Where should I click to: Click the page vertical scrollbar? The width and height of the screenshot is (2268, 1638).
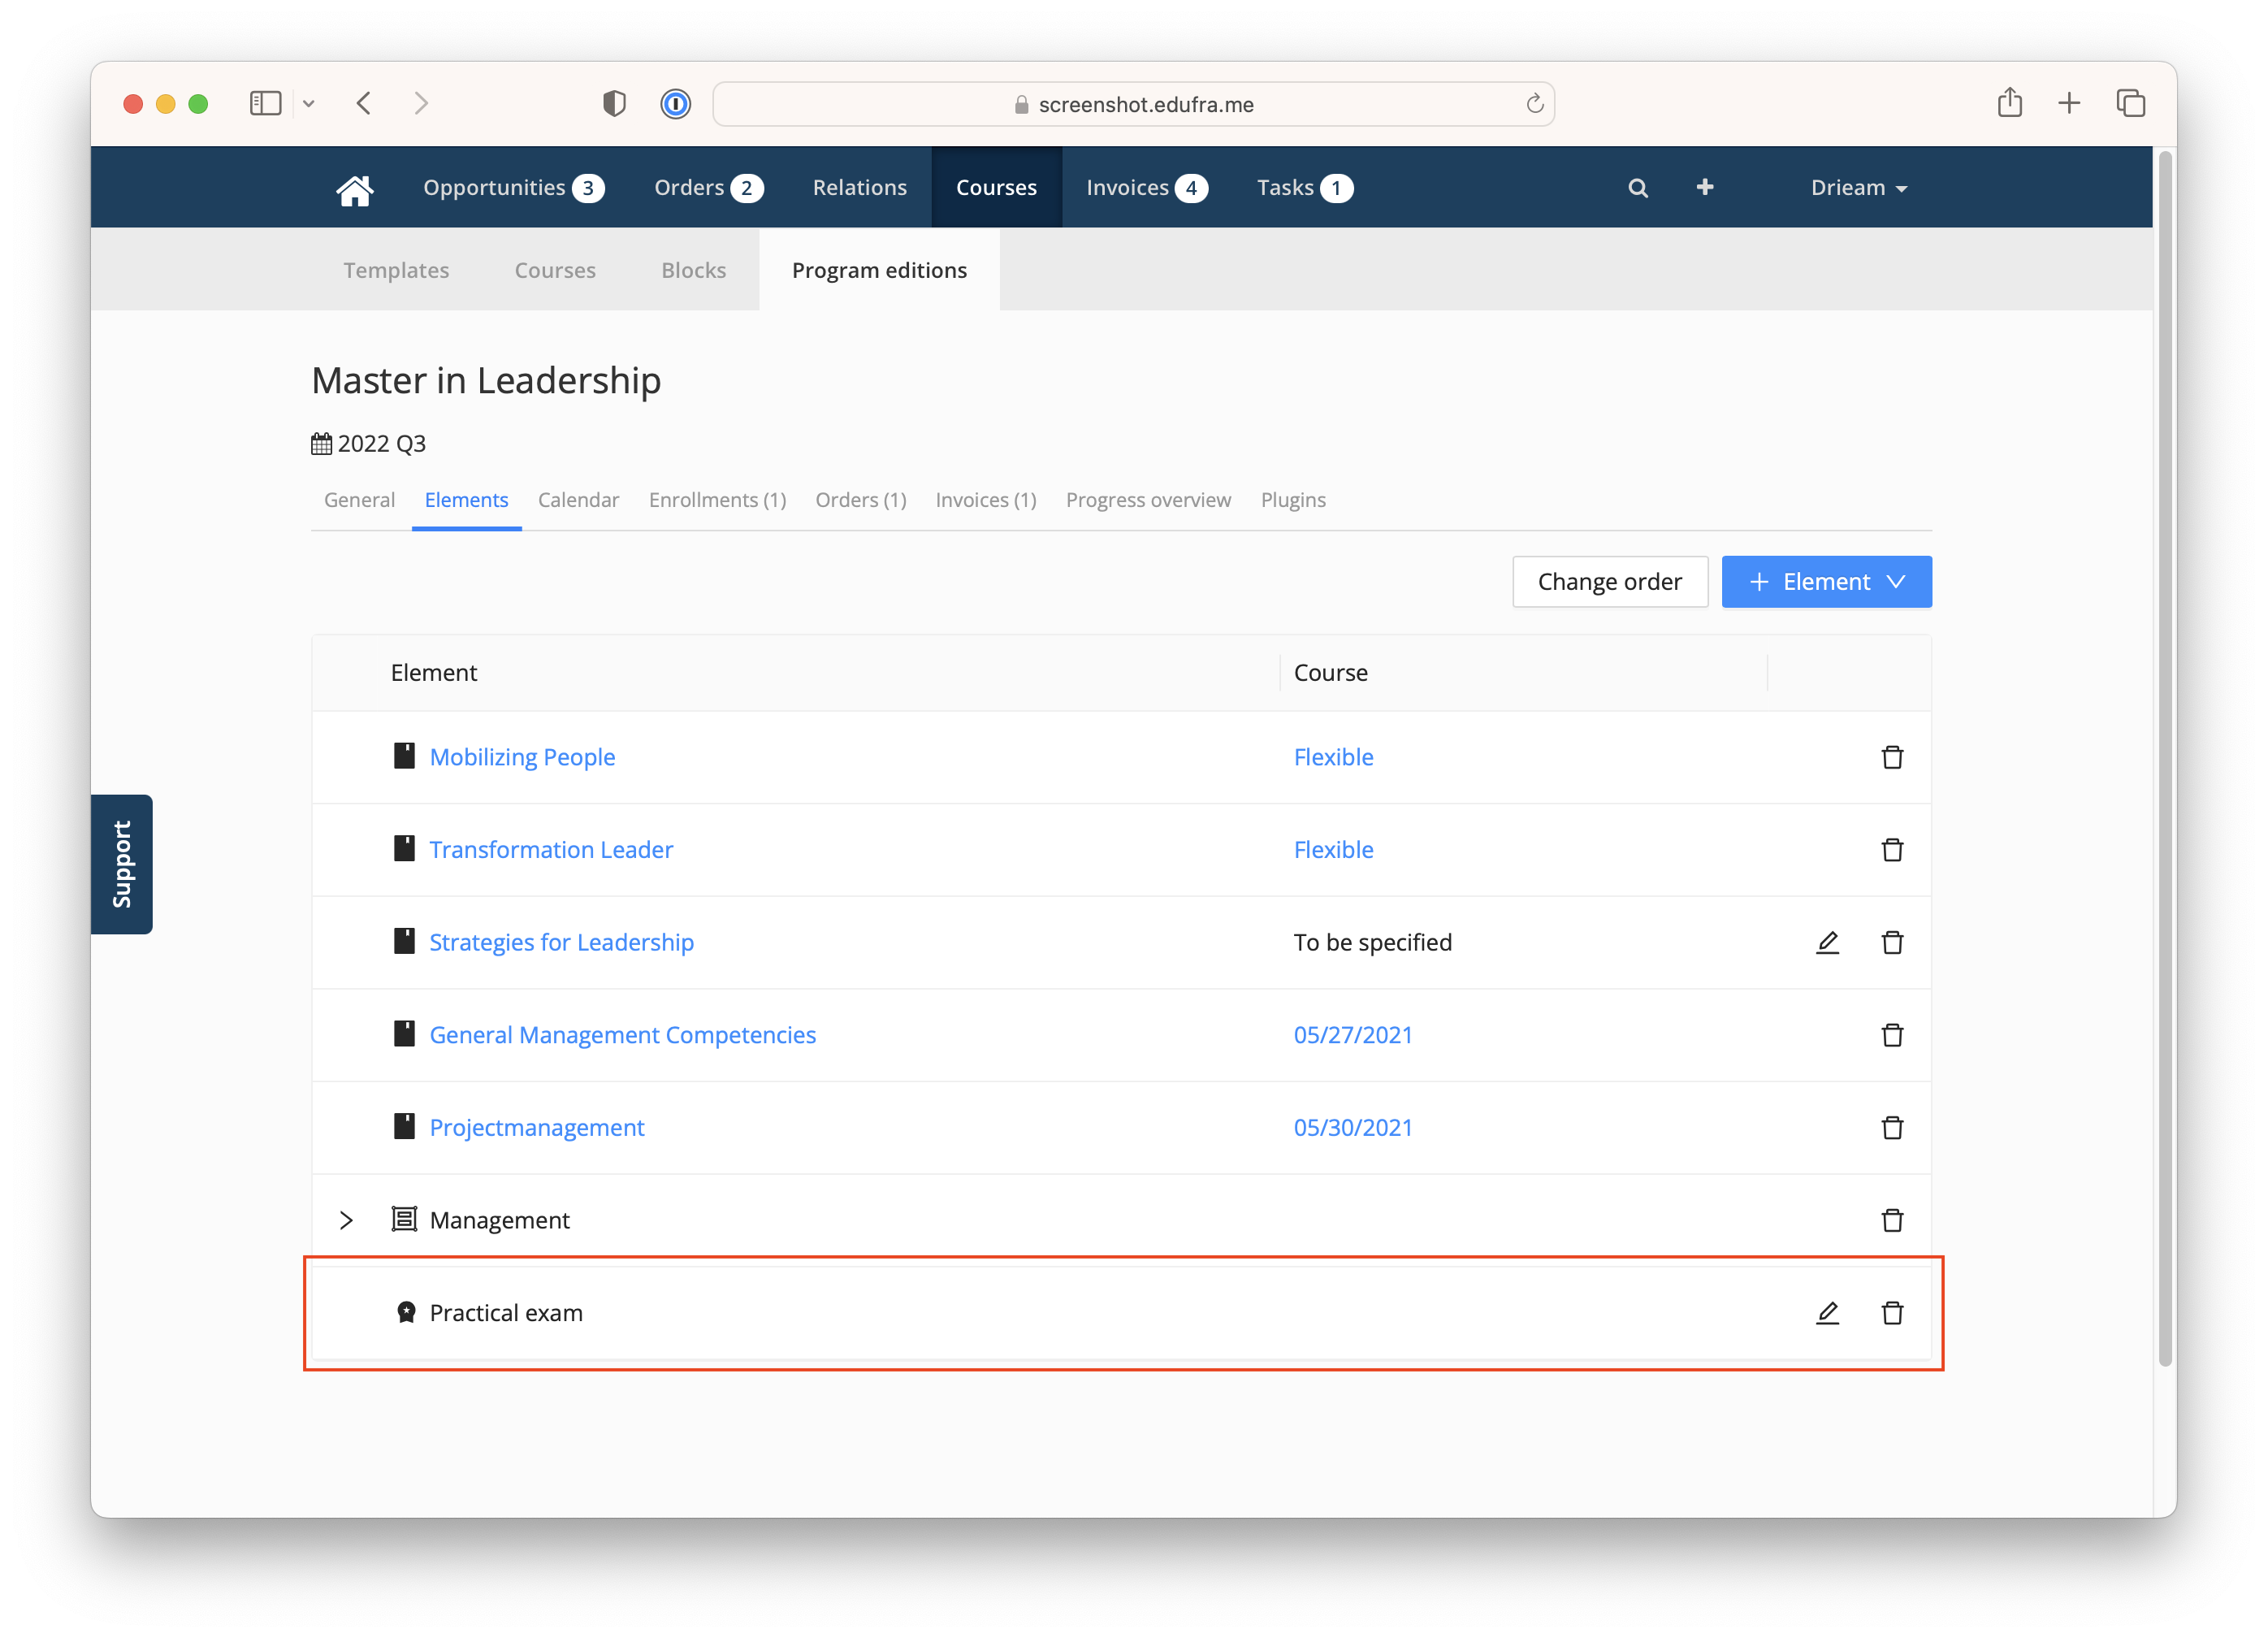pos(2165,758)
